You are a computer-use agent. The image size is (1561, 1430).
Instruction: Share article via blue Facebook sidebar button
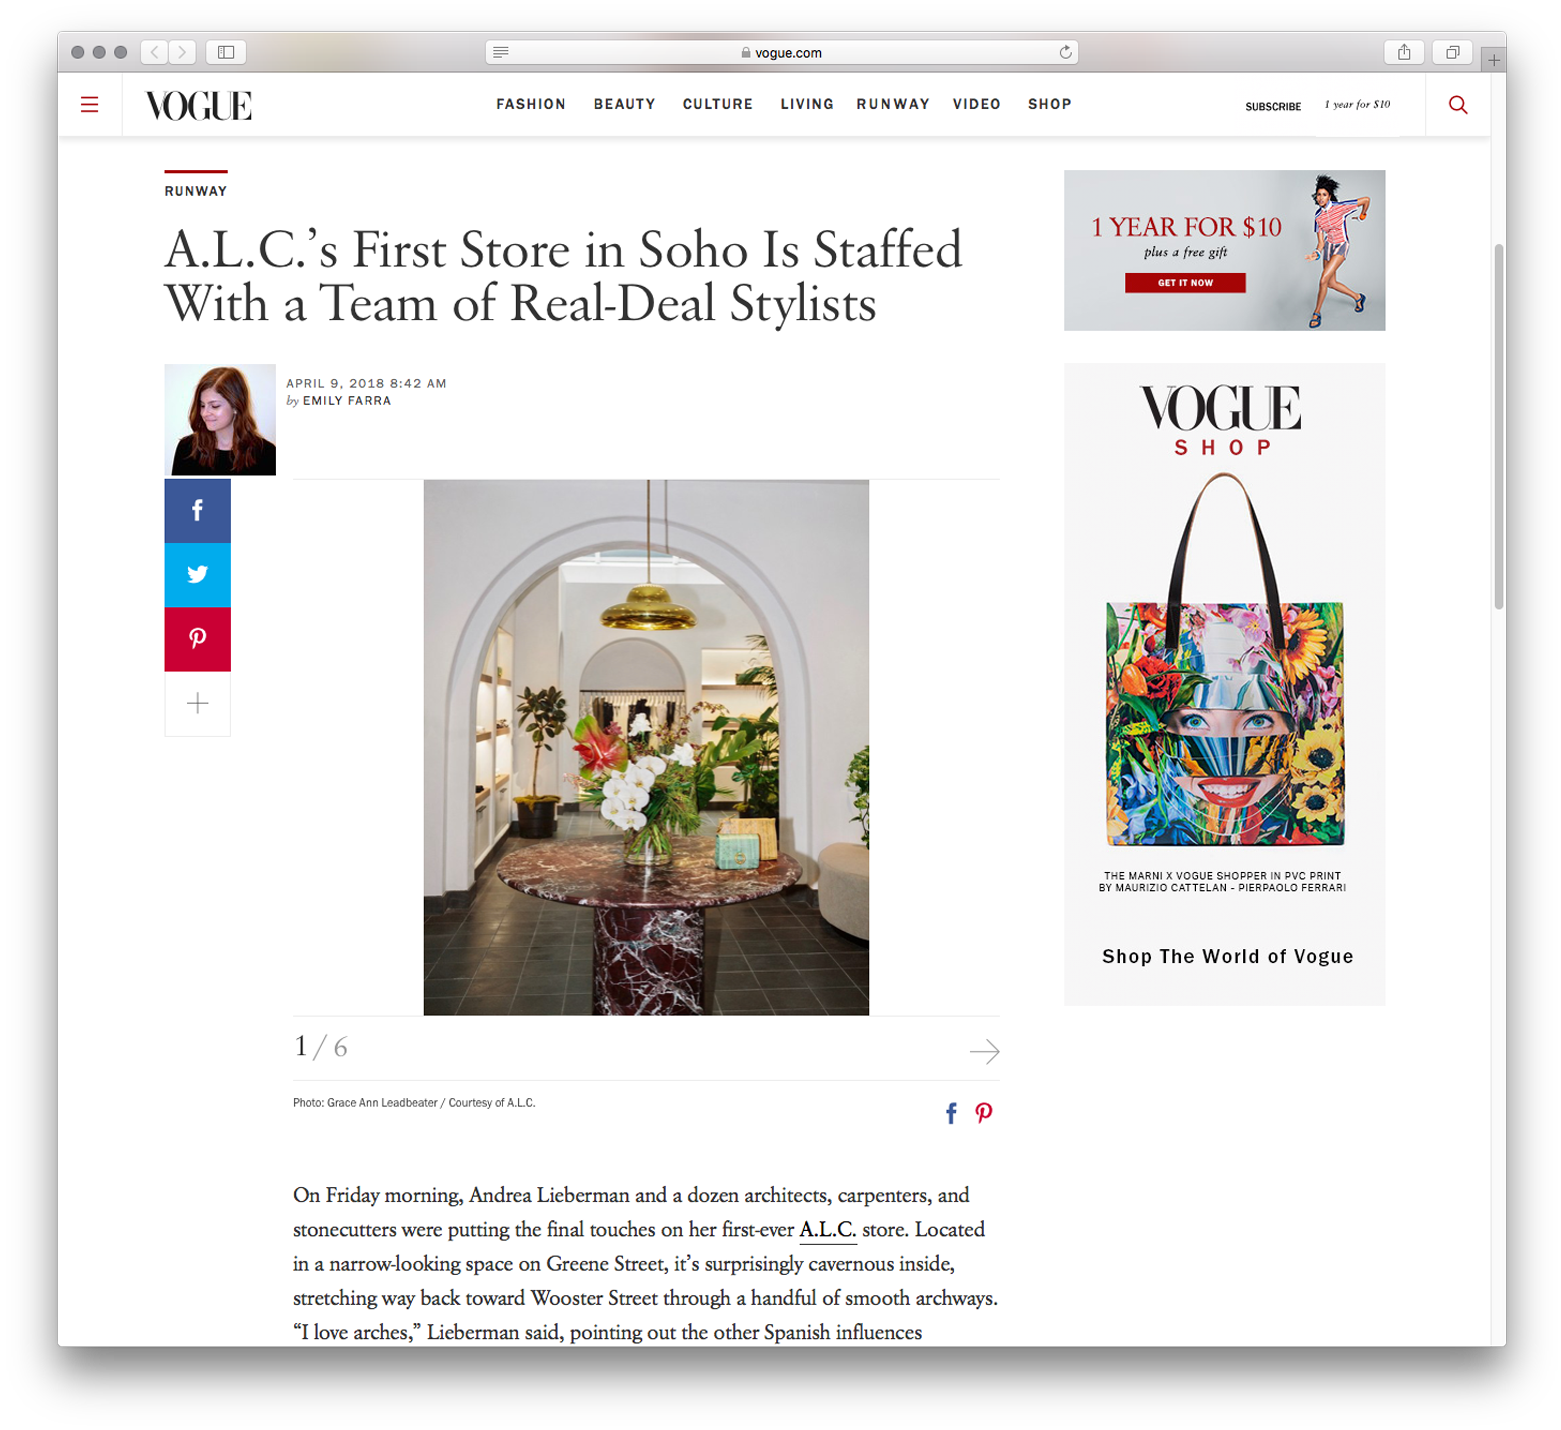tap(197, 510)
